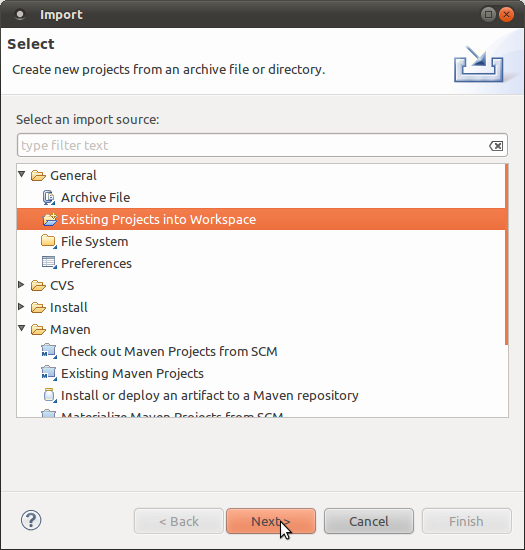
Task: Click the Install or deploy artifact jar icon
Action: [49, 395]
